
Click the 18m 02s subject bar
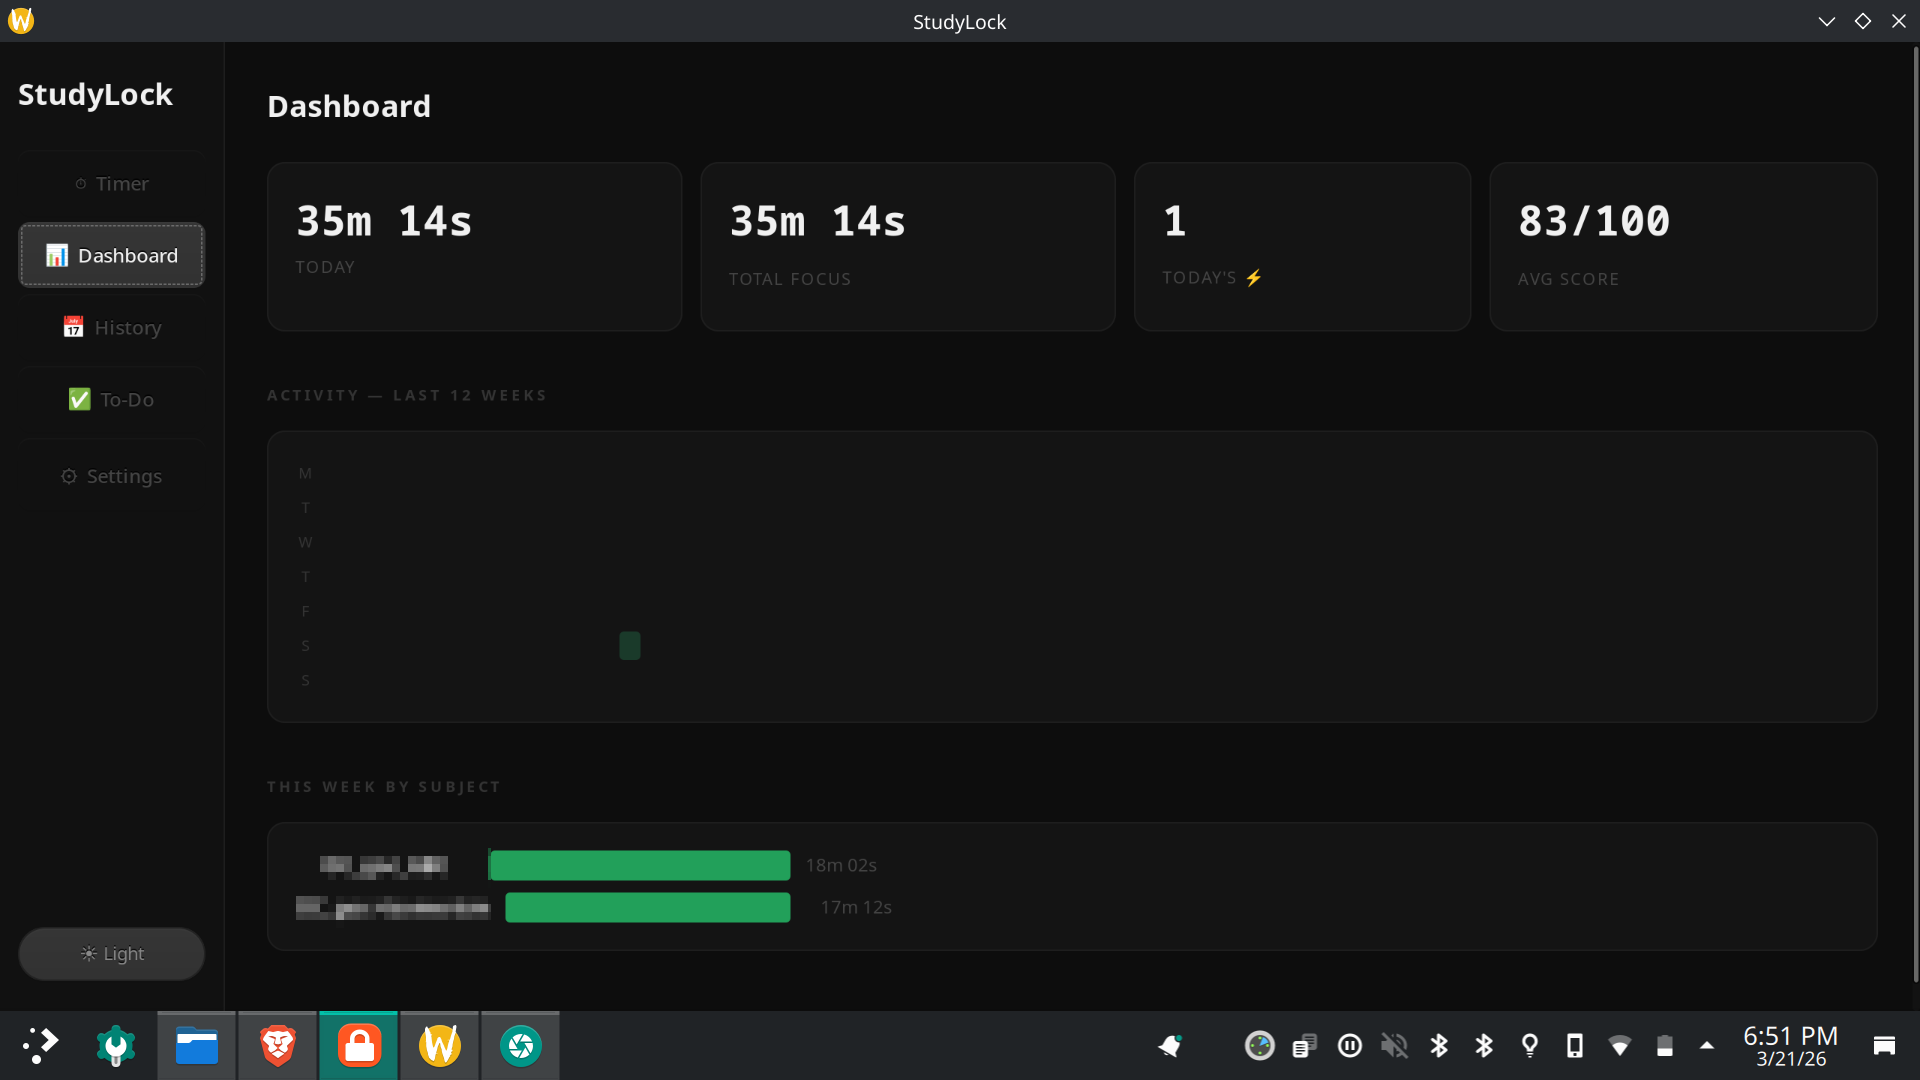point(640,865)
